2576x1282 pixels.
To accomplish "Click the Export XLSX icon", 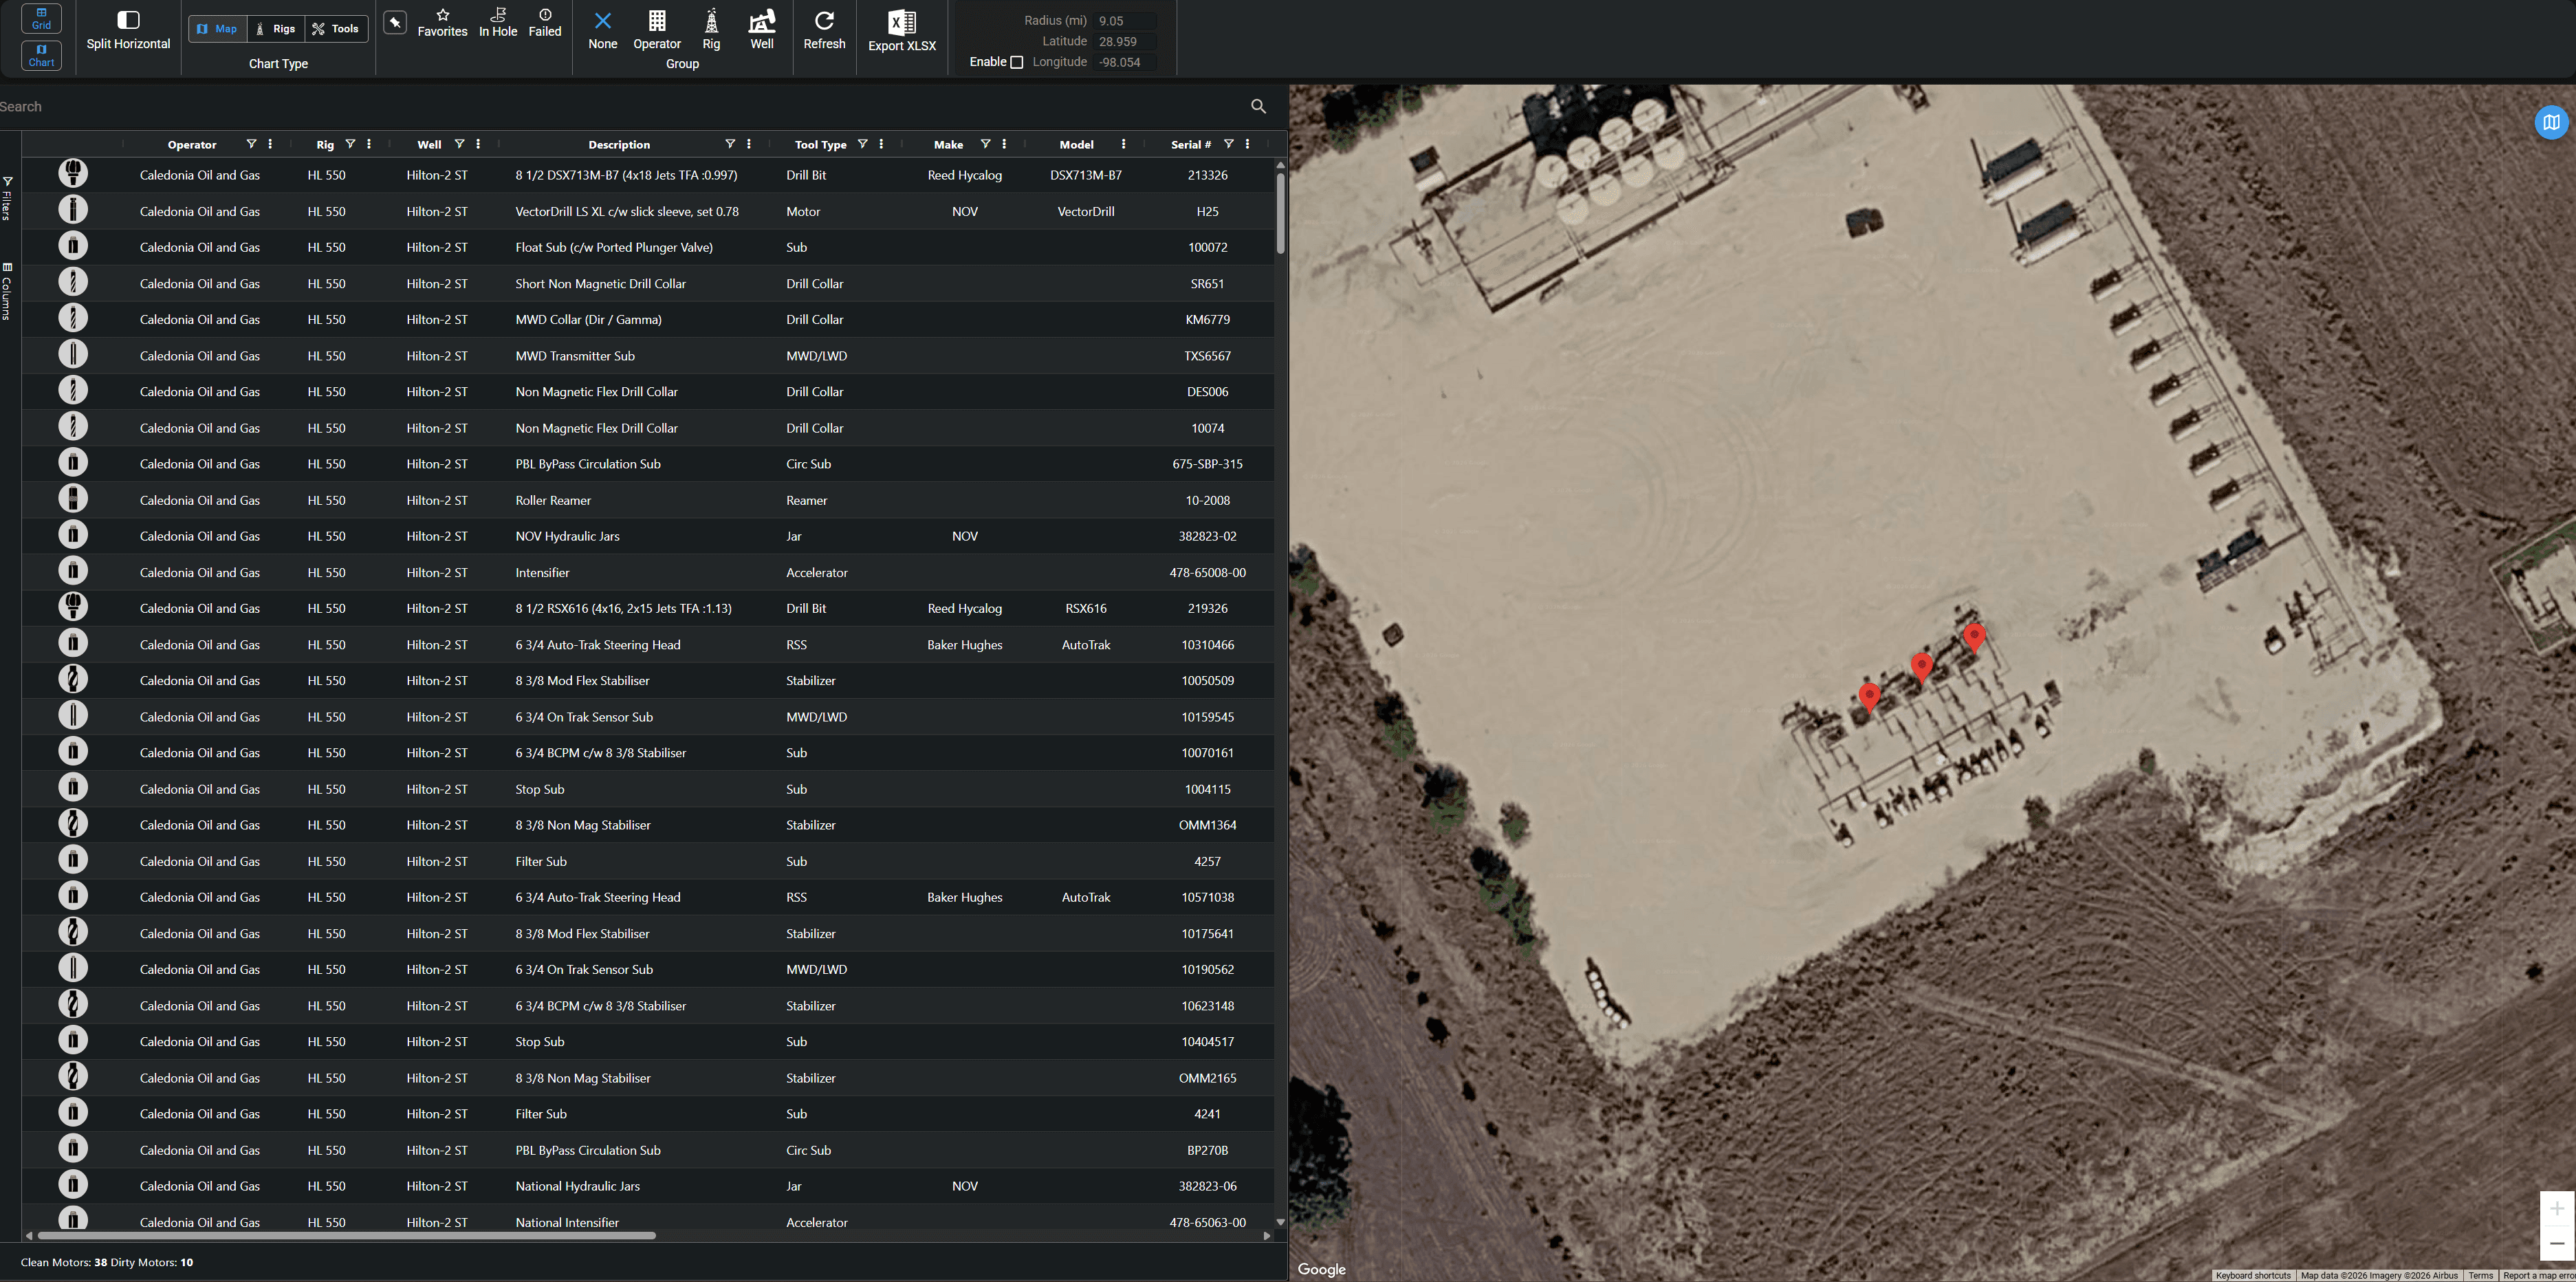I will (901, 22).
